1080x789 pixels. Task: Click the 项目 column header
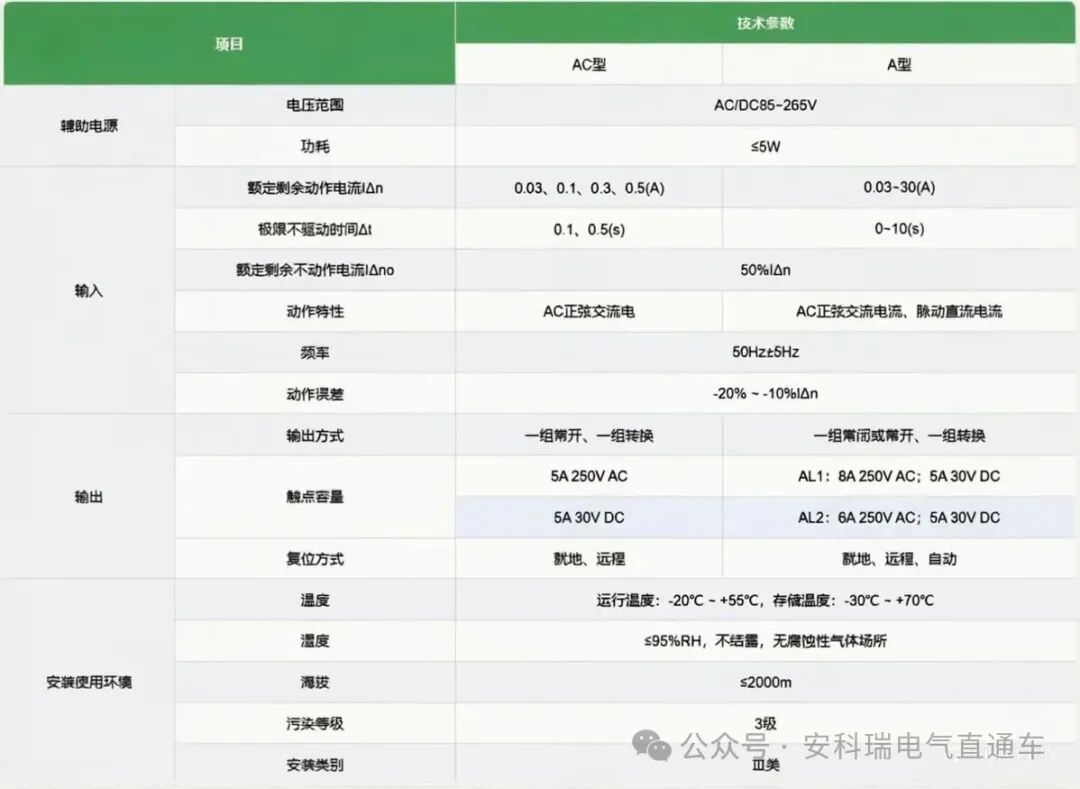click(x=230, y=43)
